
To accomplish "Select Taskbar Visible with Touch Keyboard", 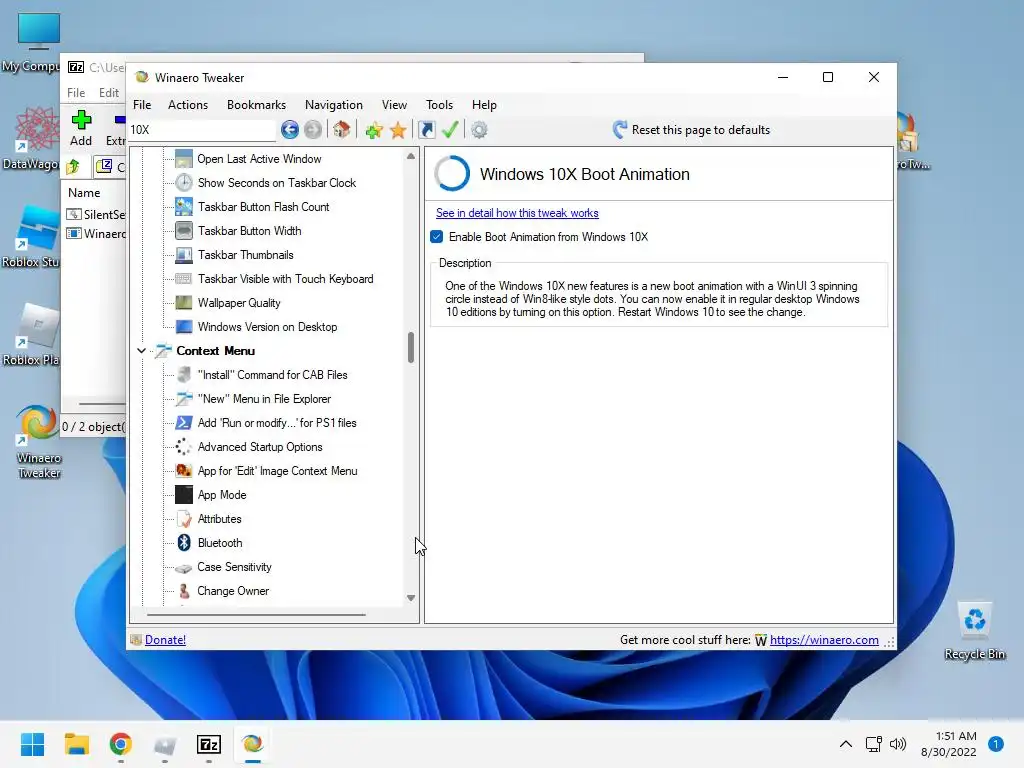I will (285, 279).
